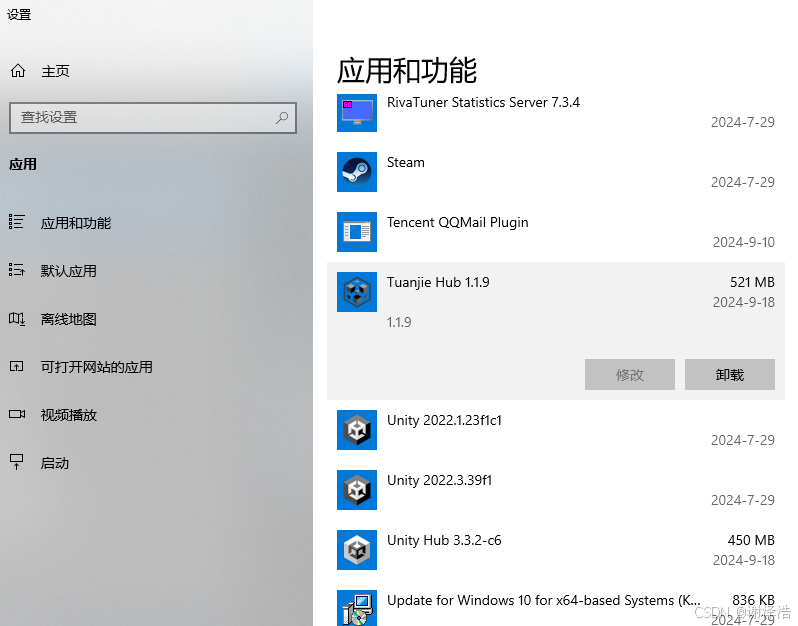Open the 主页 home page
The image size is (798, 626).
click(55, 71)
